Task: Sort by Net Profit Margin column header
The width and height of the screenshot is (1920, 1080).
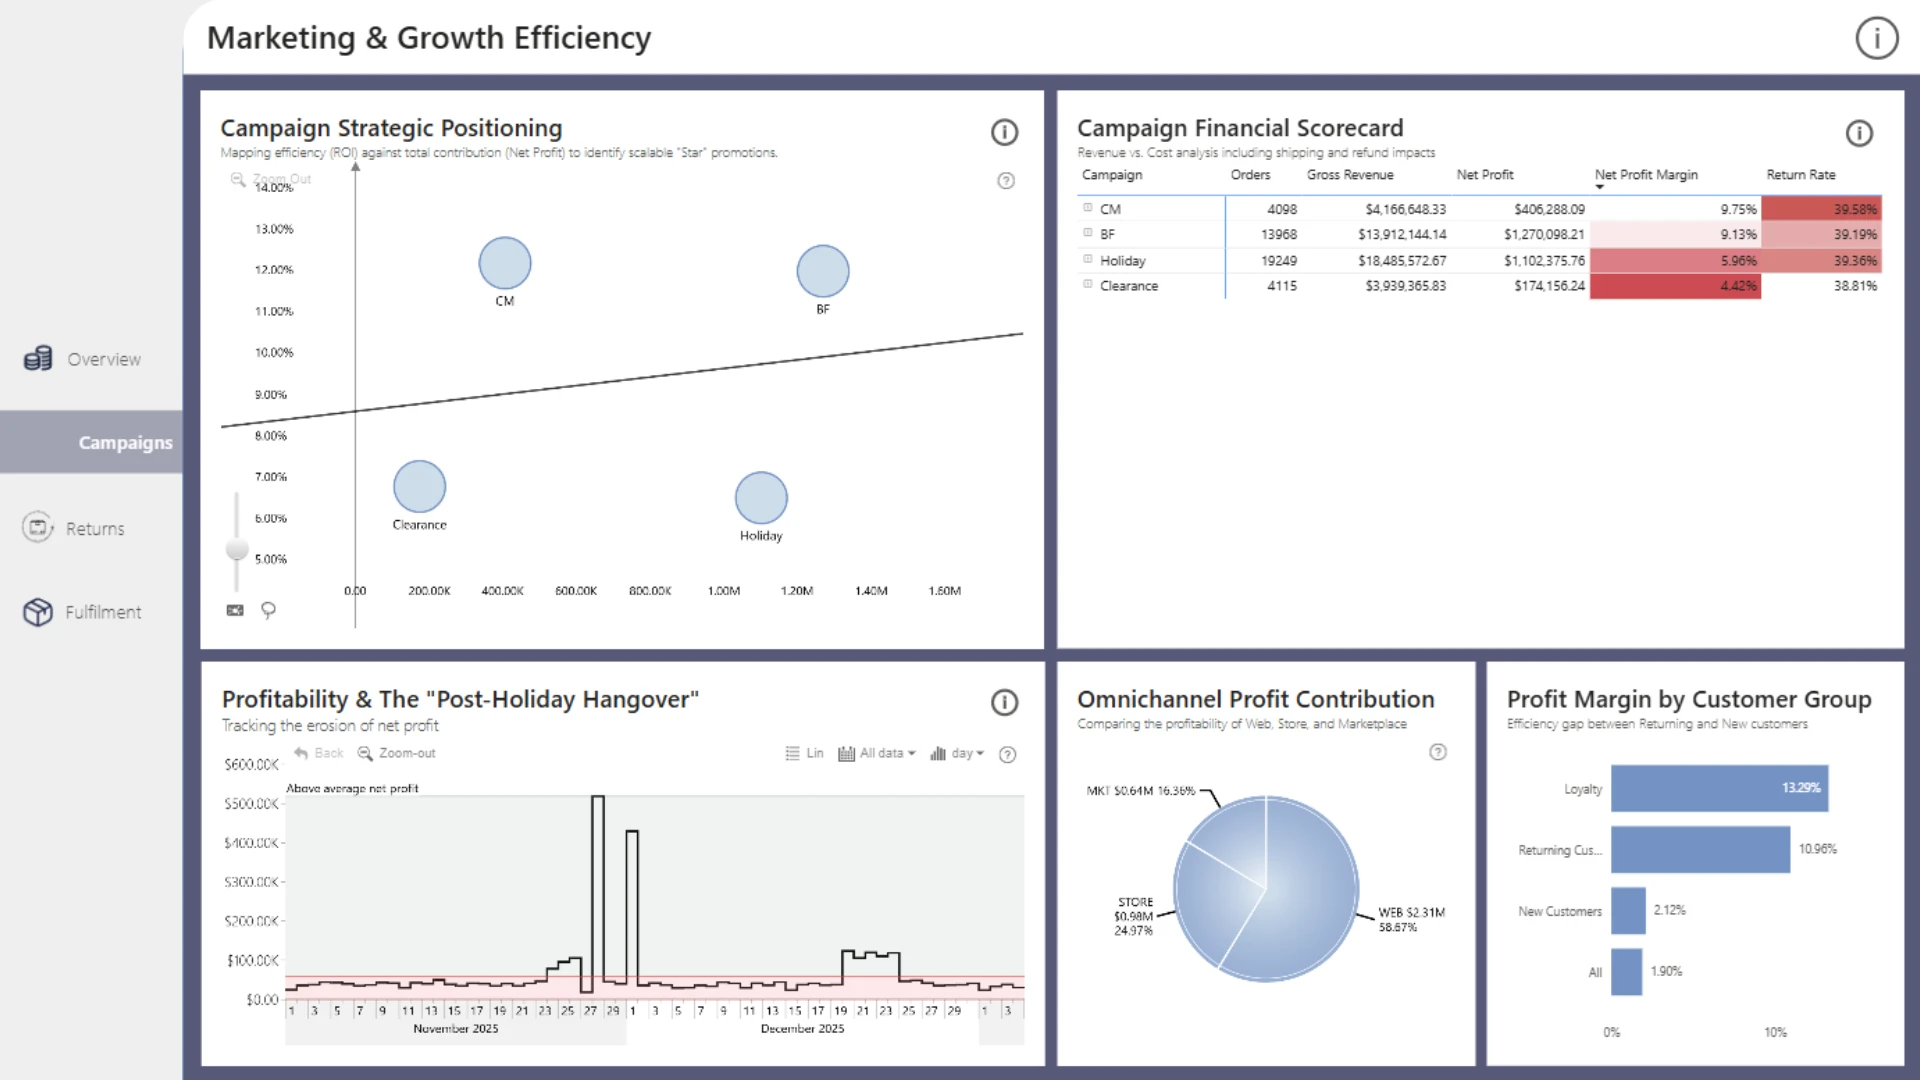Action: coord(1645,175)
